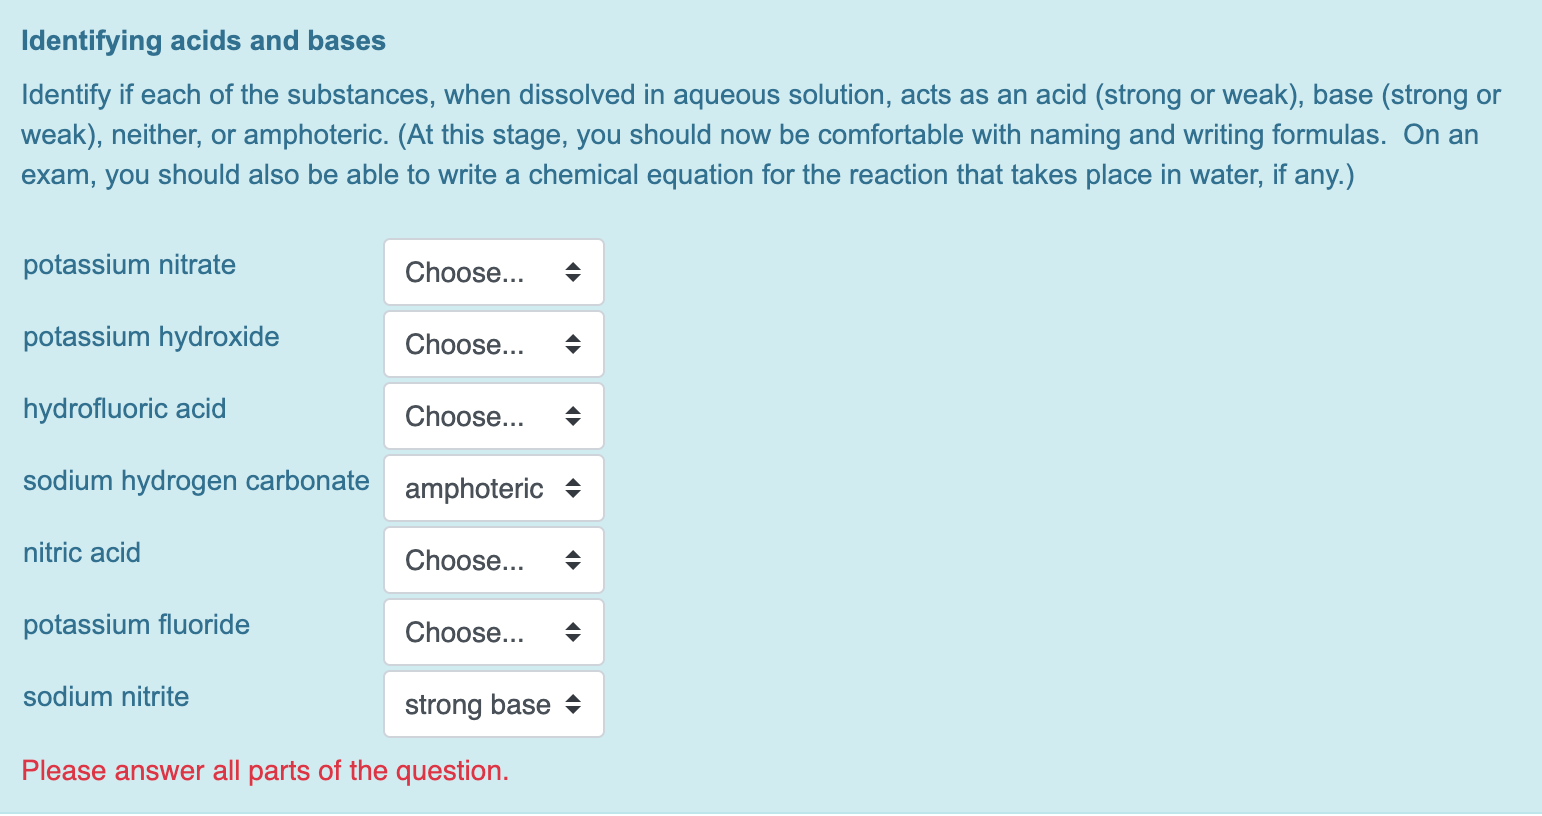Click the 'amphoteric' selected value text
1542x816 pixels.
474,488
